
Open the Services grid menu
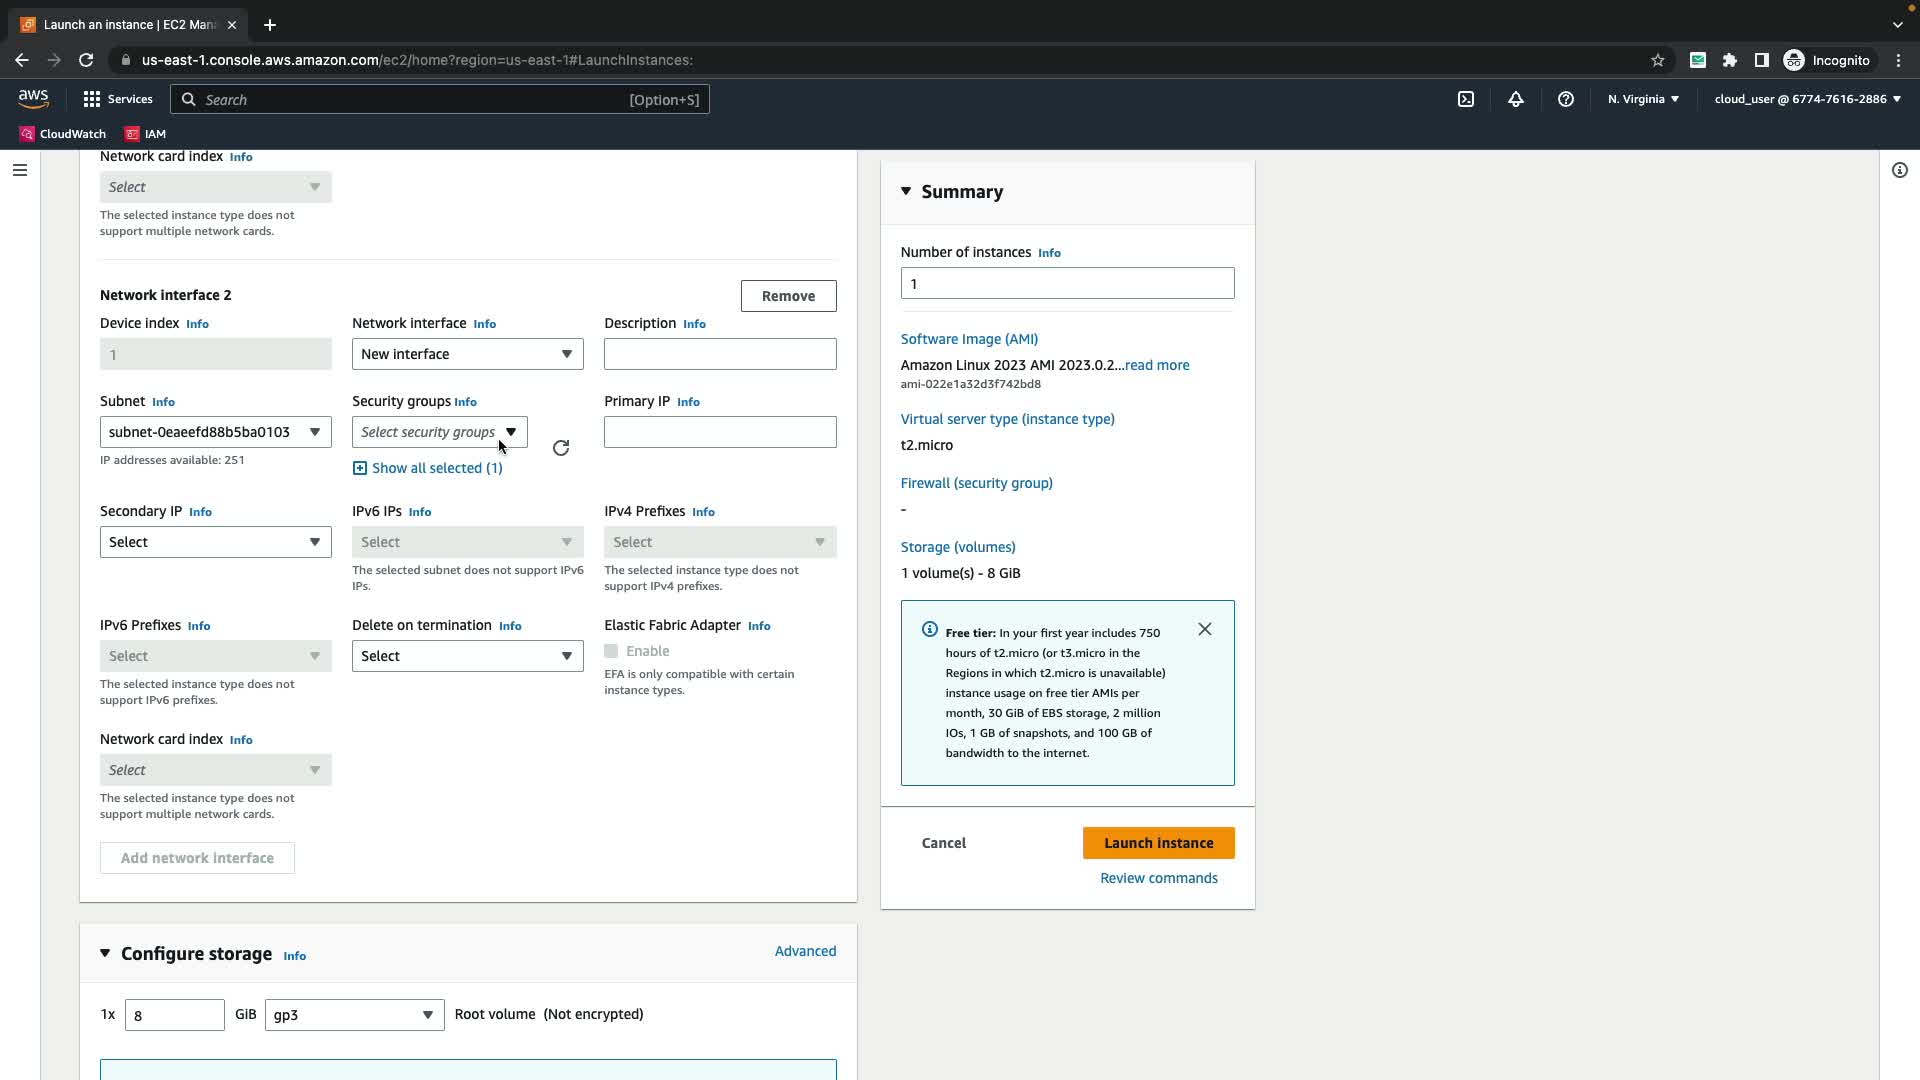(118, 99)
